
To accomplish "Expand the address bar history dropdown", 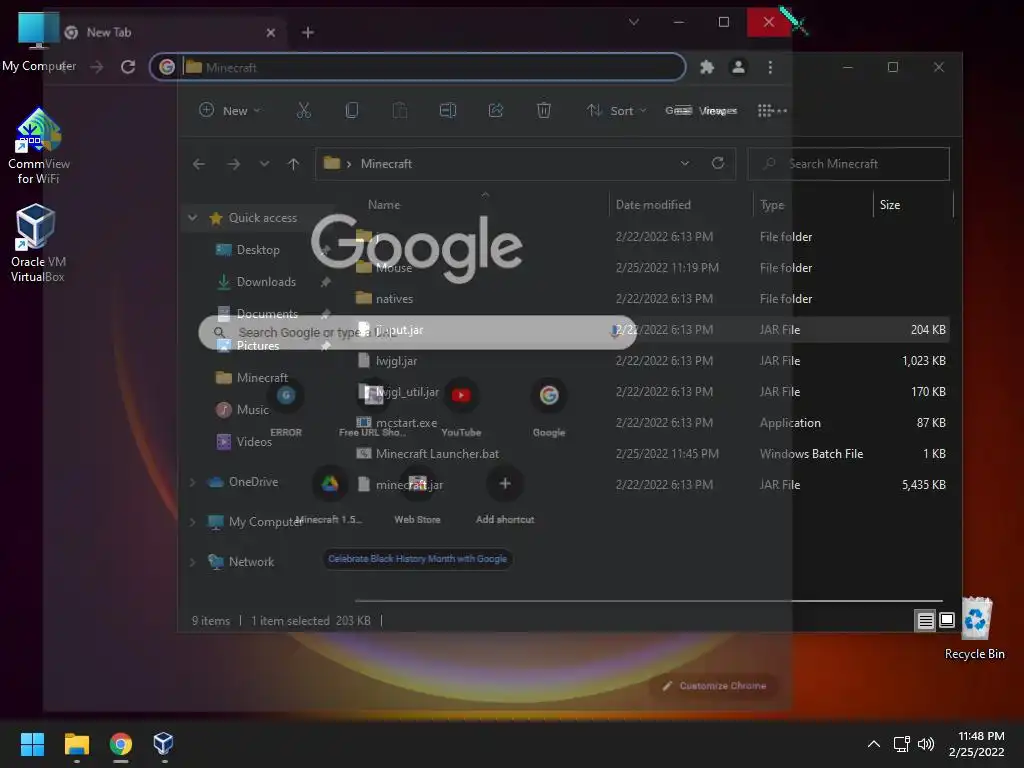I will click(x=684, y=163).
